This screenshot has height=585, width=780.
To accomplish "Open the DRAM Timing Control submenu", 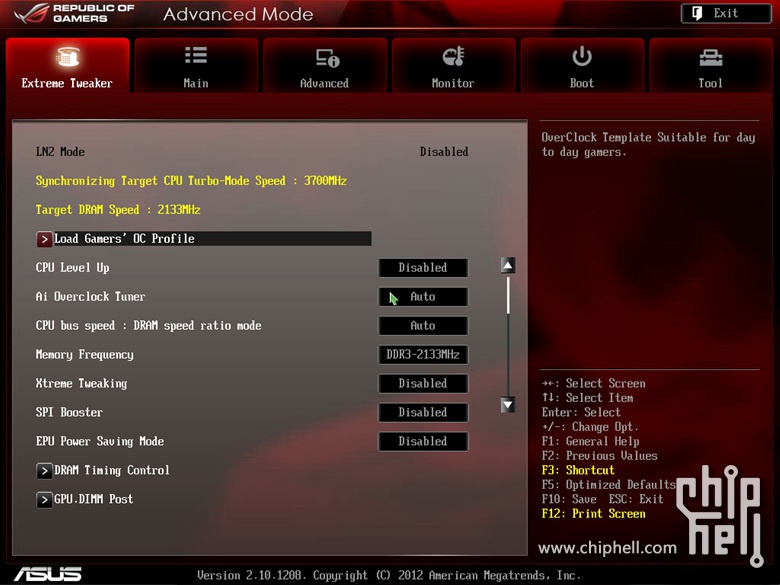I will tap(112, 470).
